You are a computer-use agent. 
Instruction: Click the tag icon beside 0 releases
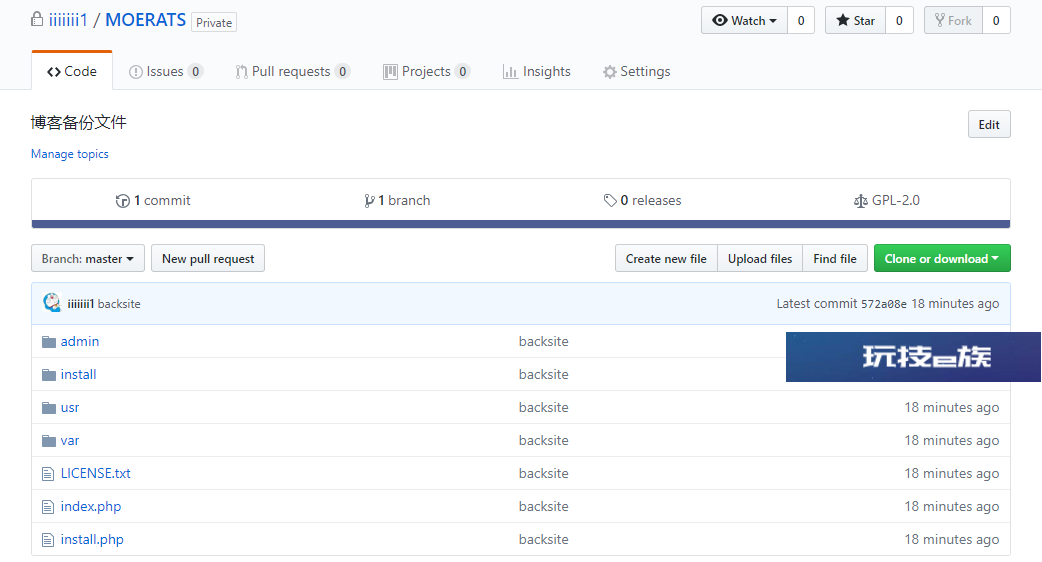coord(610,201)
